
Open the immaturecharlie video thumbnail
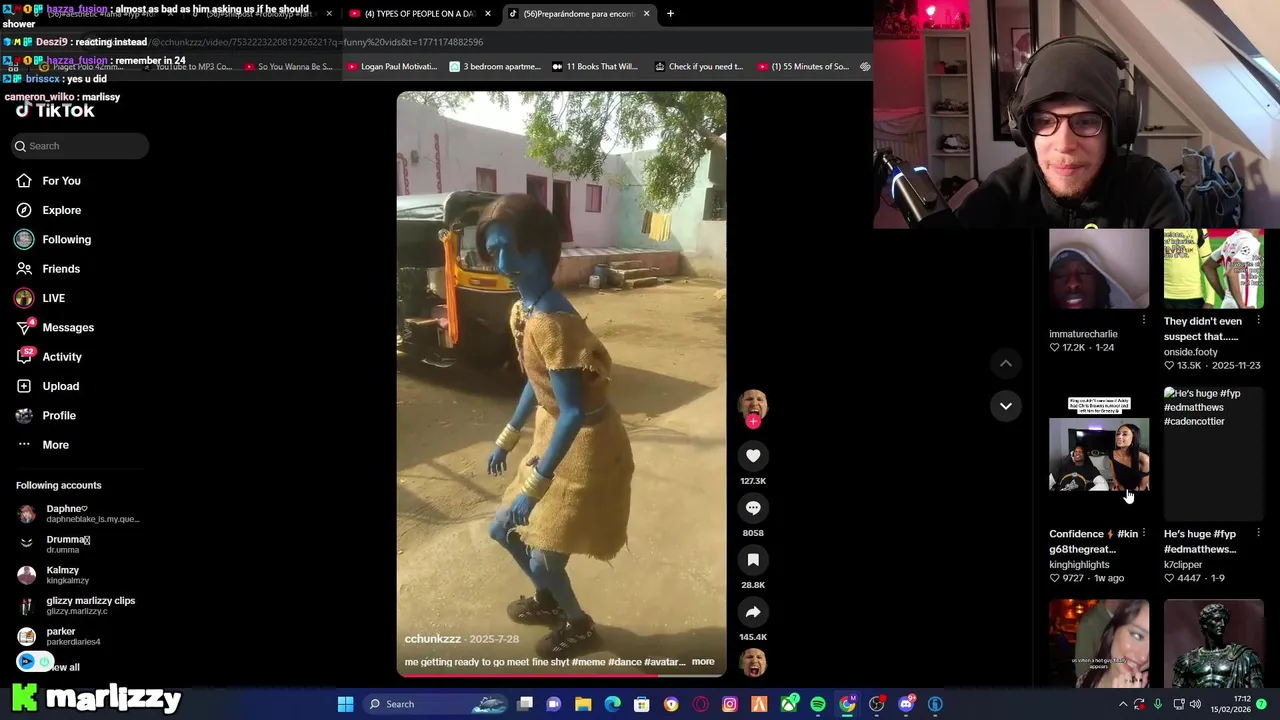tap(1099, 269)
